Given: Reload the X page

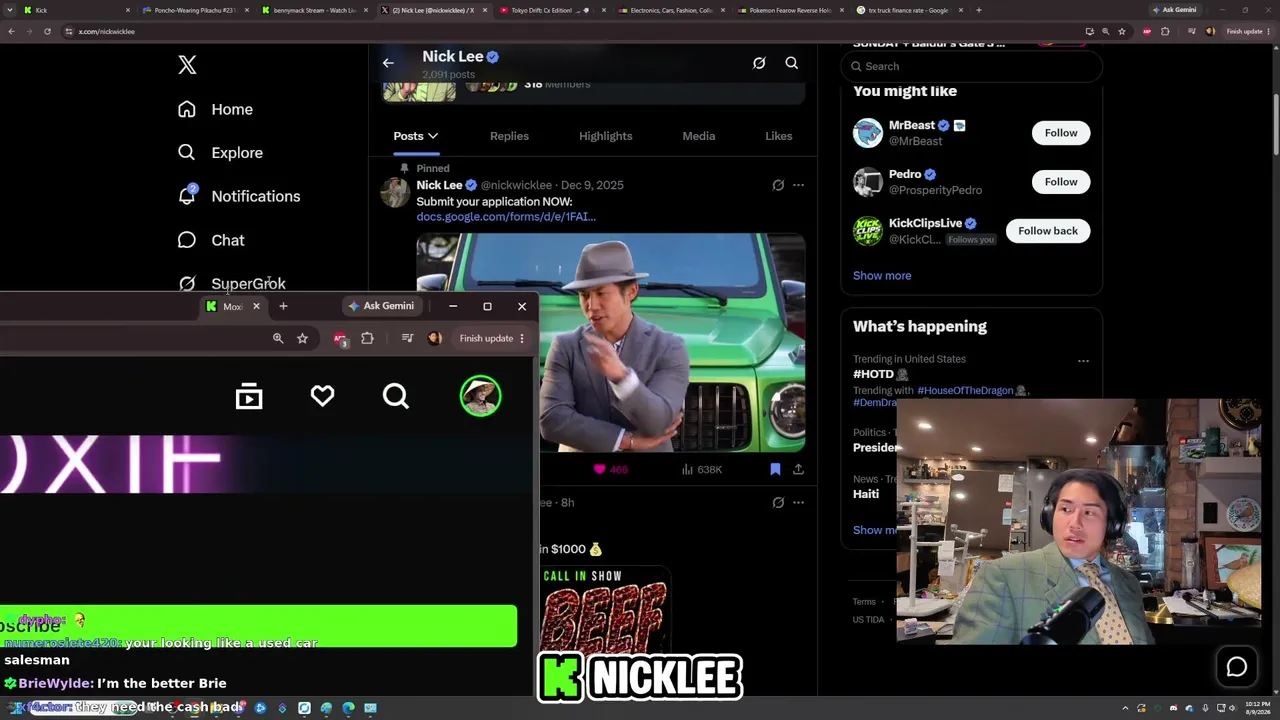Looking at the screenshot, I should coord(47,31).
